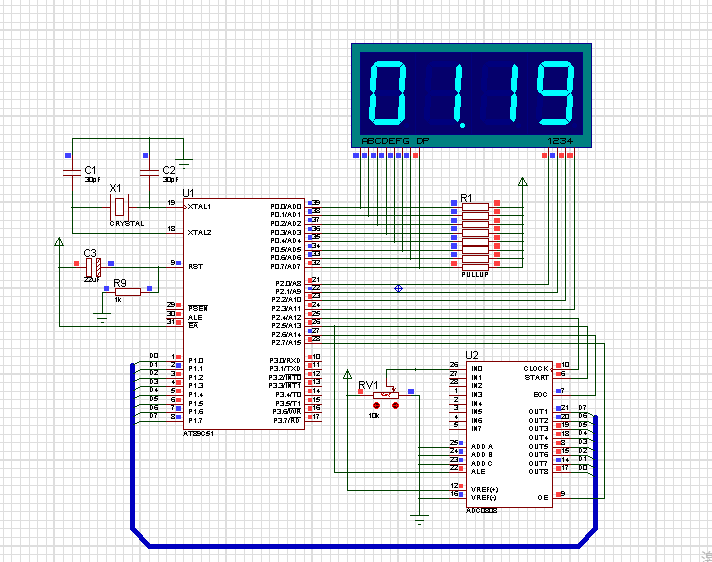Click the P3.0/RXD pin label
This screenshot has height=562, width=712.
[285, 361]
